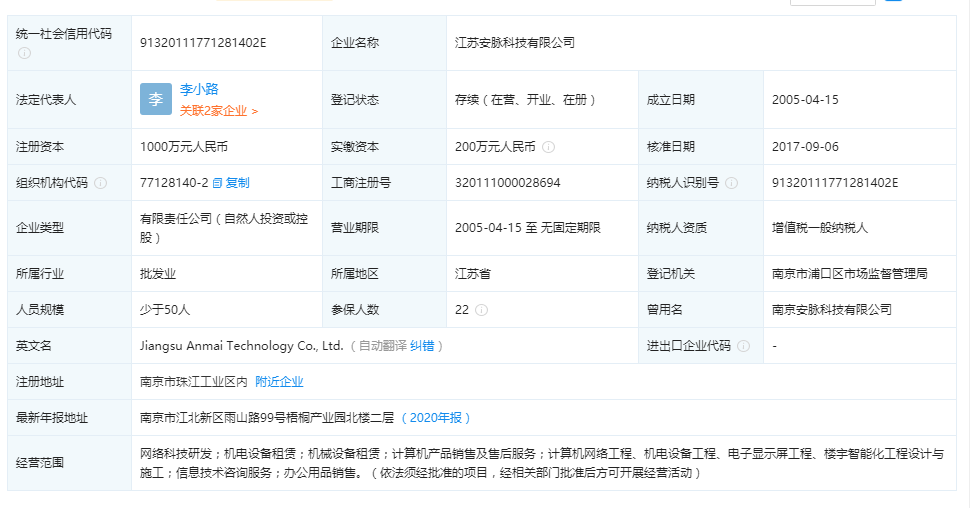Click info icon next to 纳税人识别号

coord(731,183)
